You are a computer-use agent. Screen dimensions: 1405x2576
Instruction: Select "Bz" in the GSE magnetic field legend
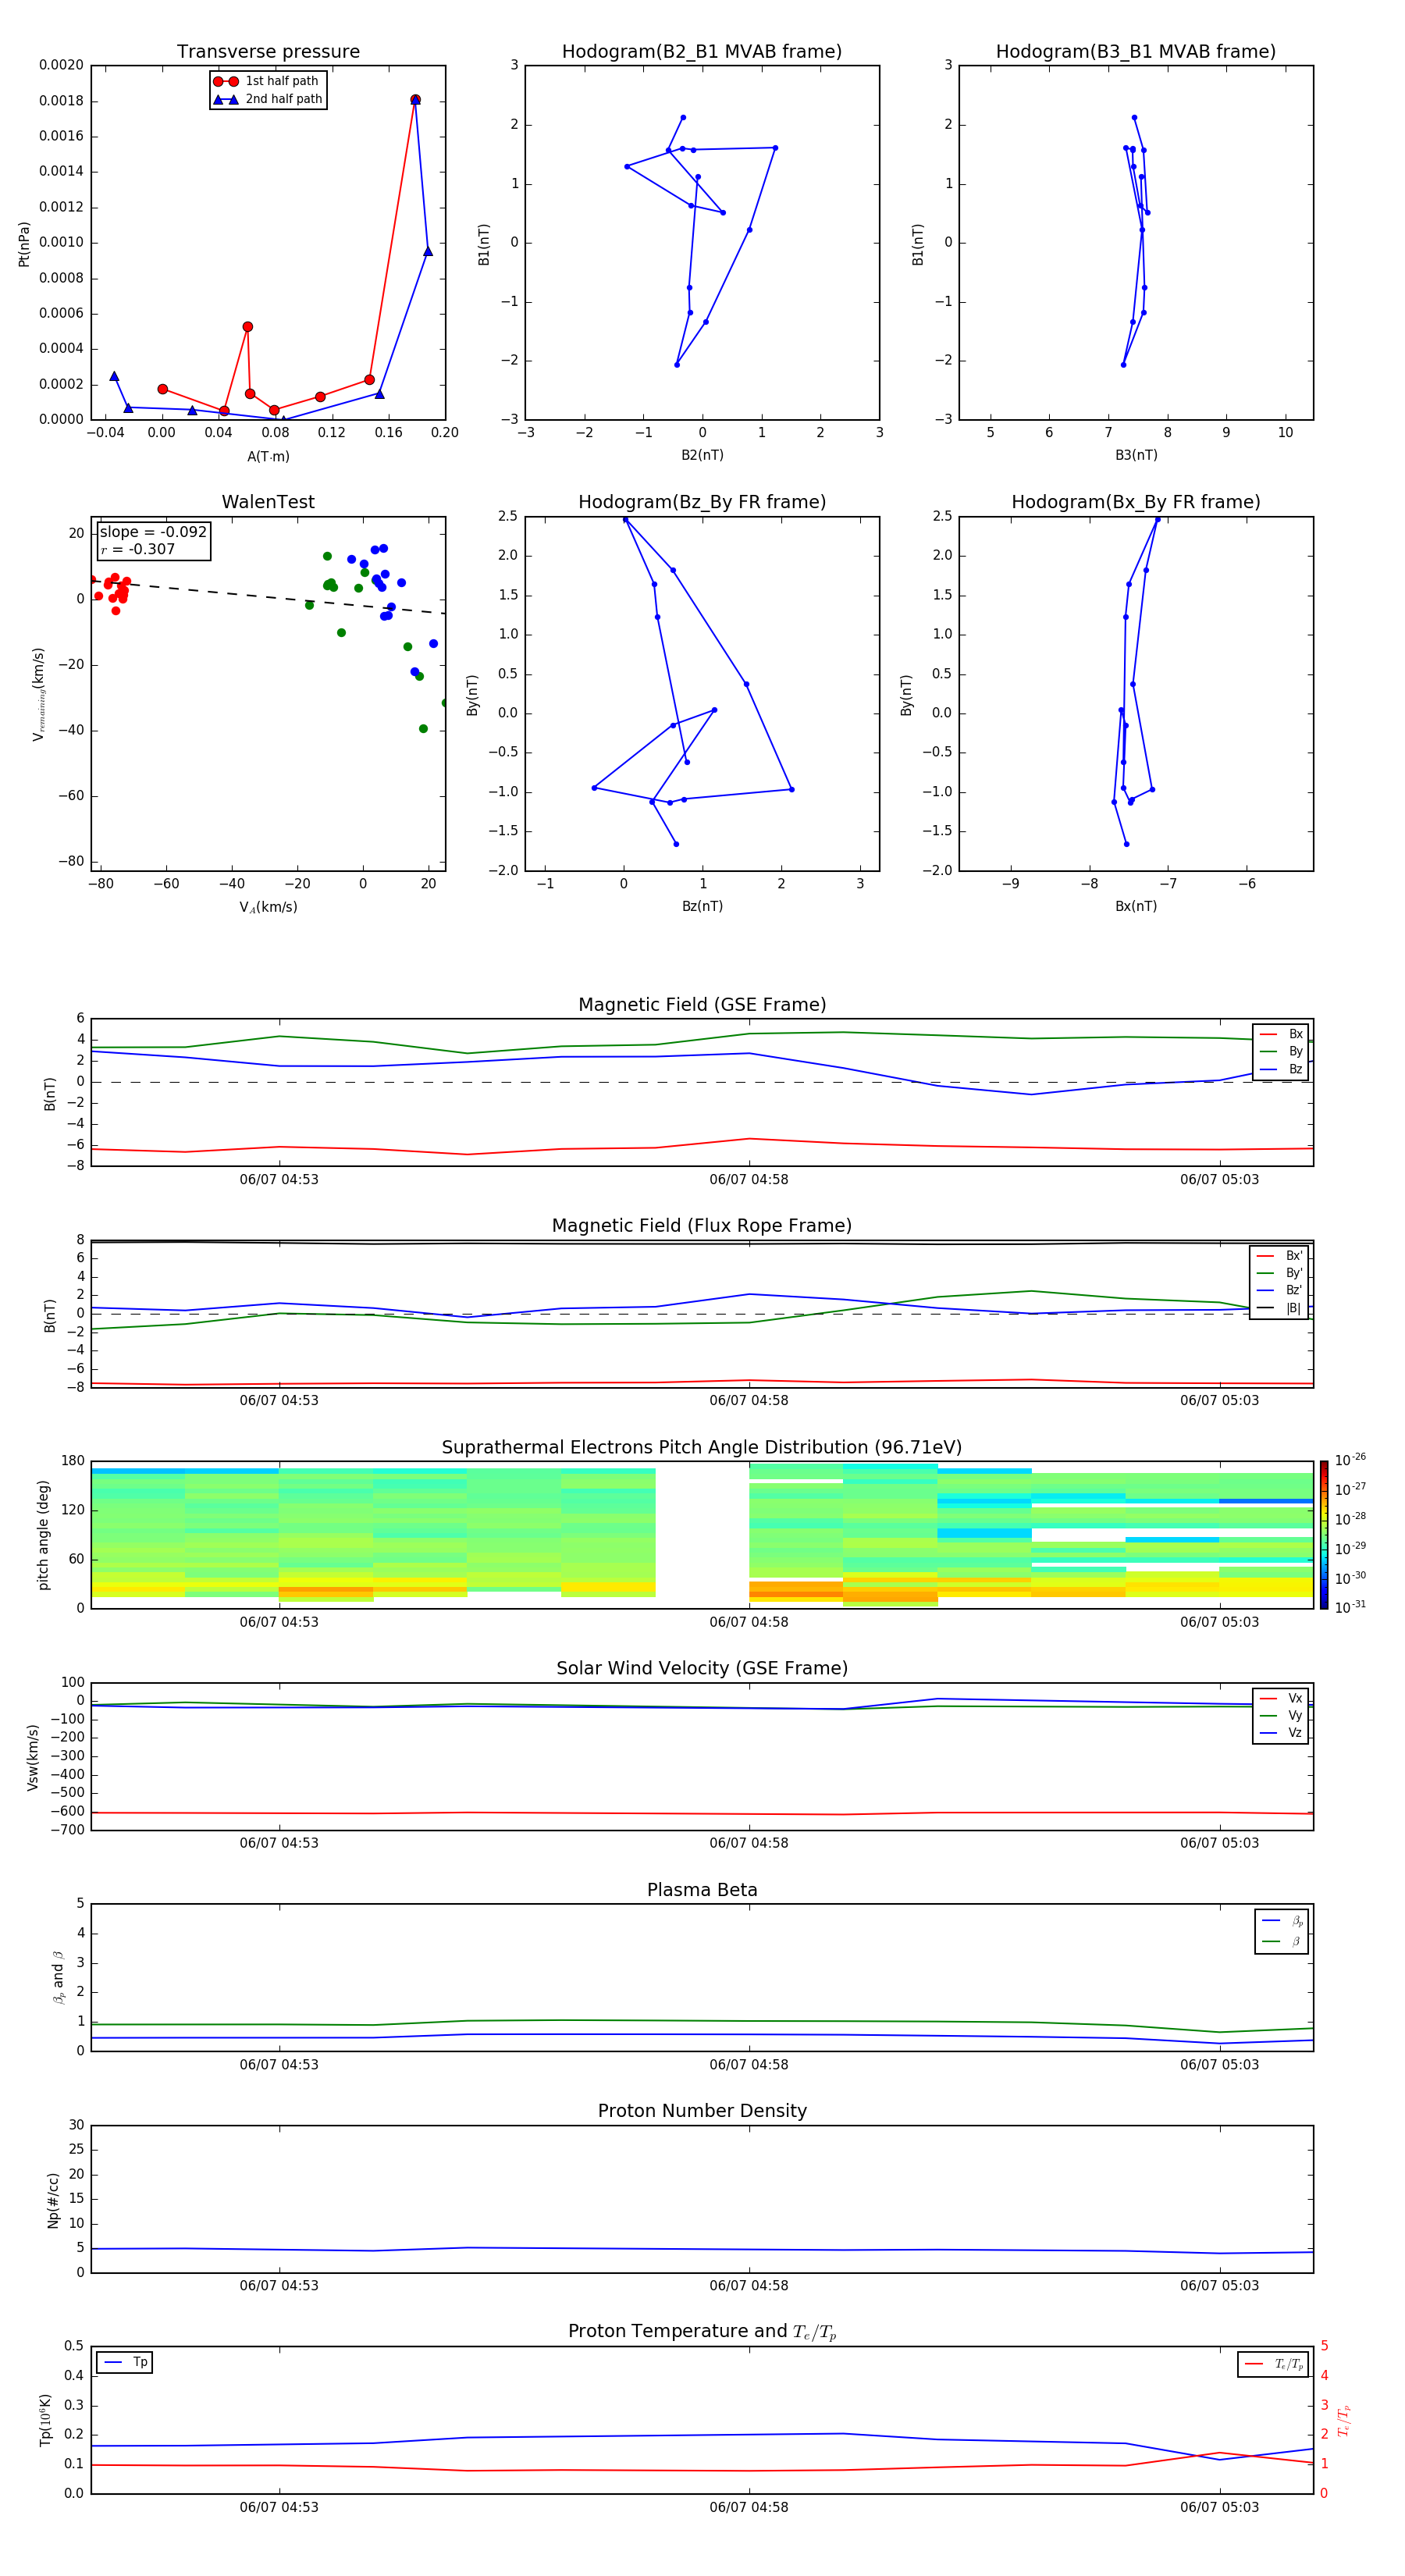point(1281,1069)
